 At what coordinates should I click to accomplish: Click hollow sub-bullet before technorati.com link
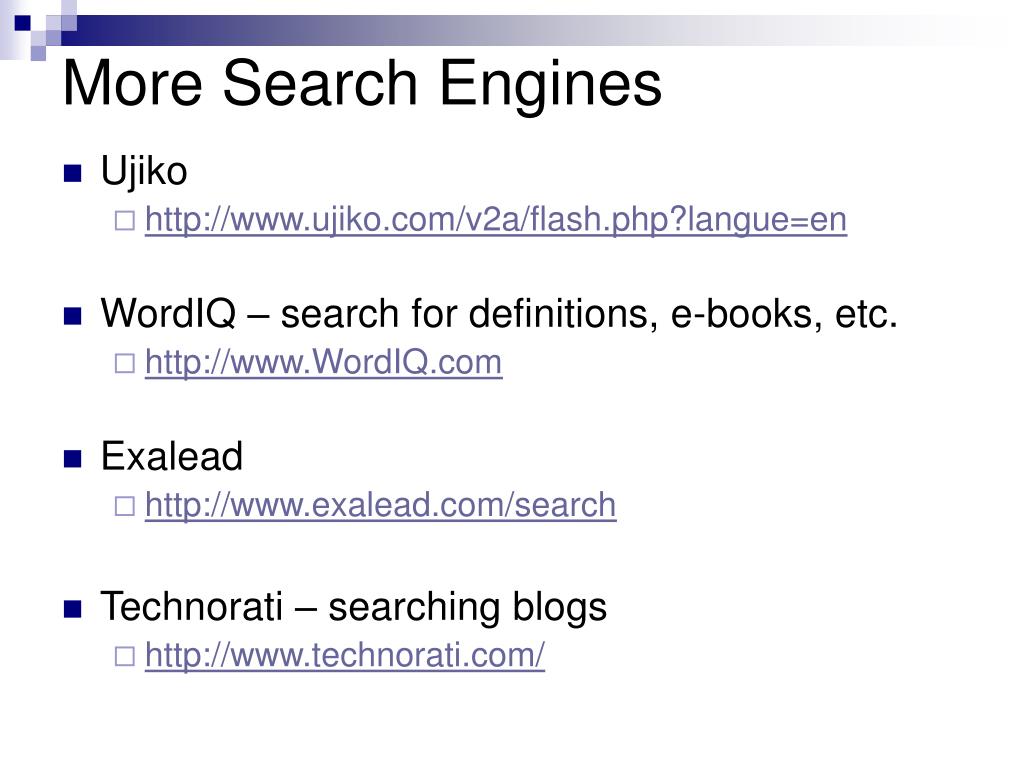pos(125,656)
